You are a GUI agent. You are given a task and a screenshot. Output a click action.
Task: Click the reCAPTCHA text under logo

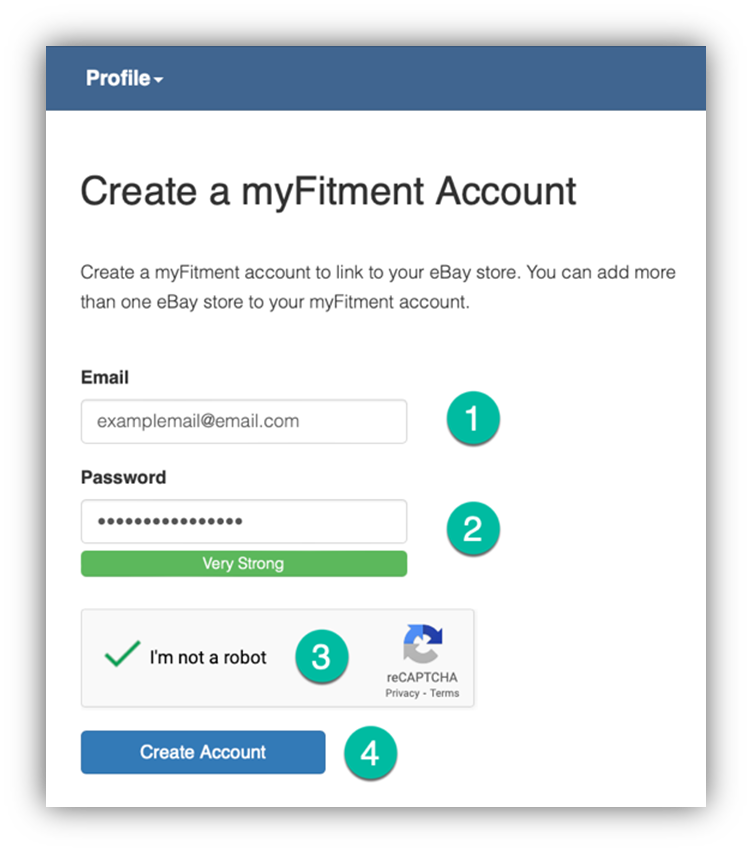[422, 677]
